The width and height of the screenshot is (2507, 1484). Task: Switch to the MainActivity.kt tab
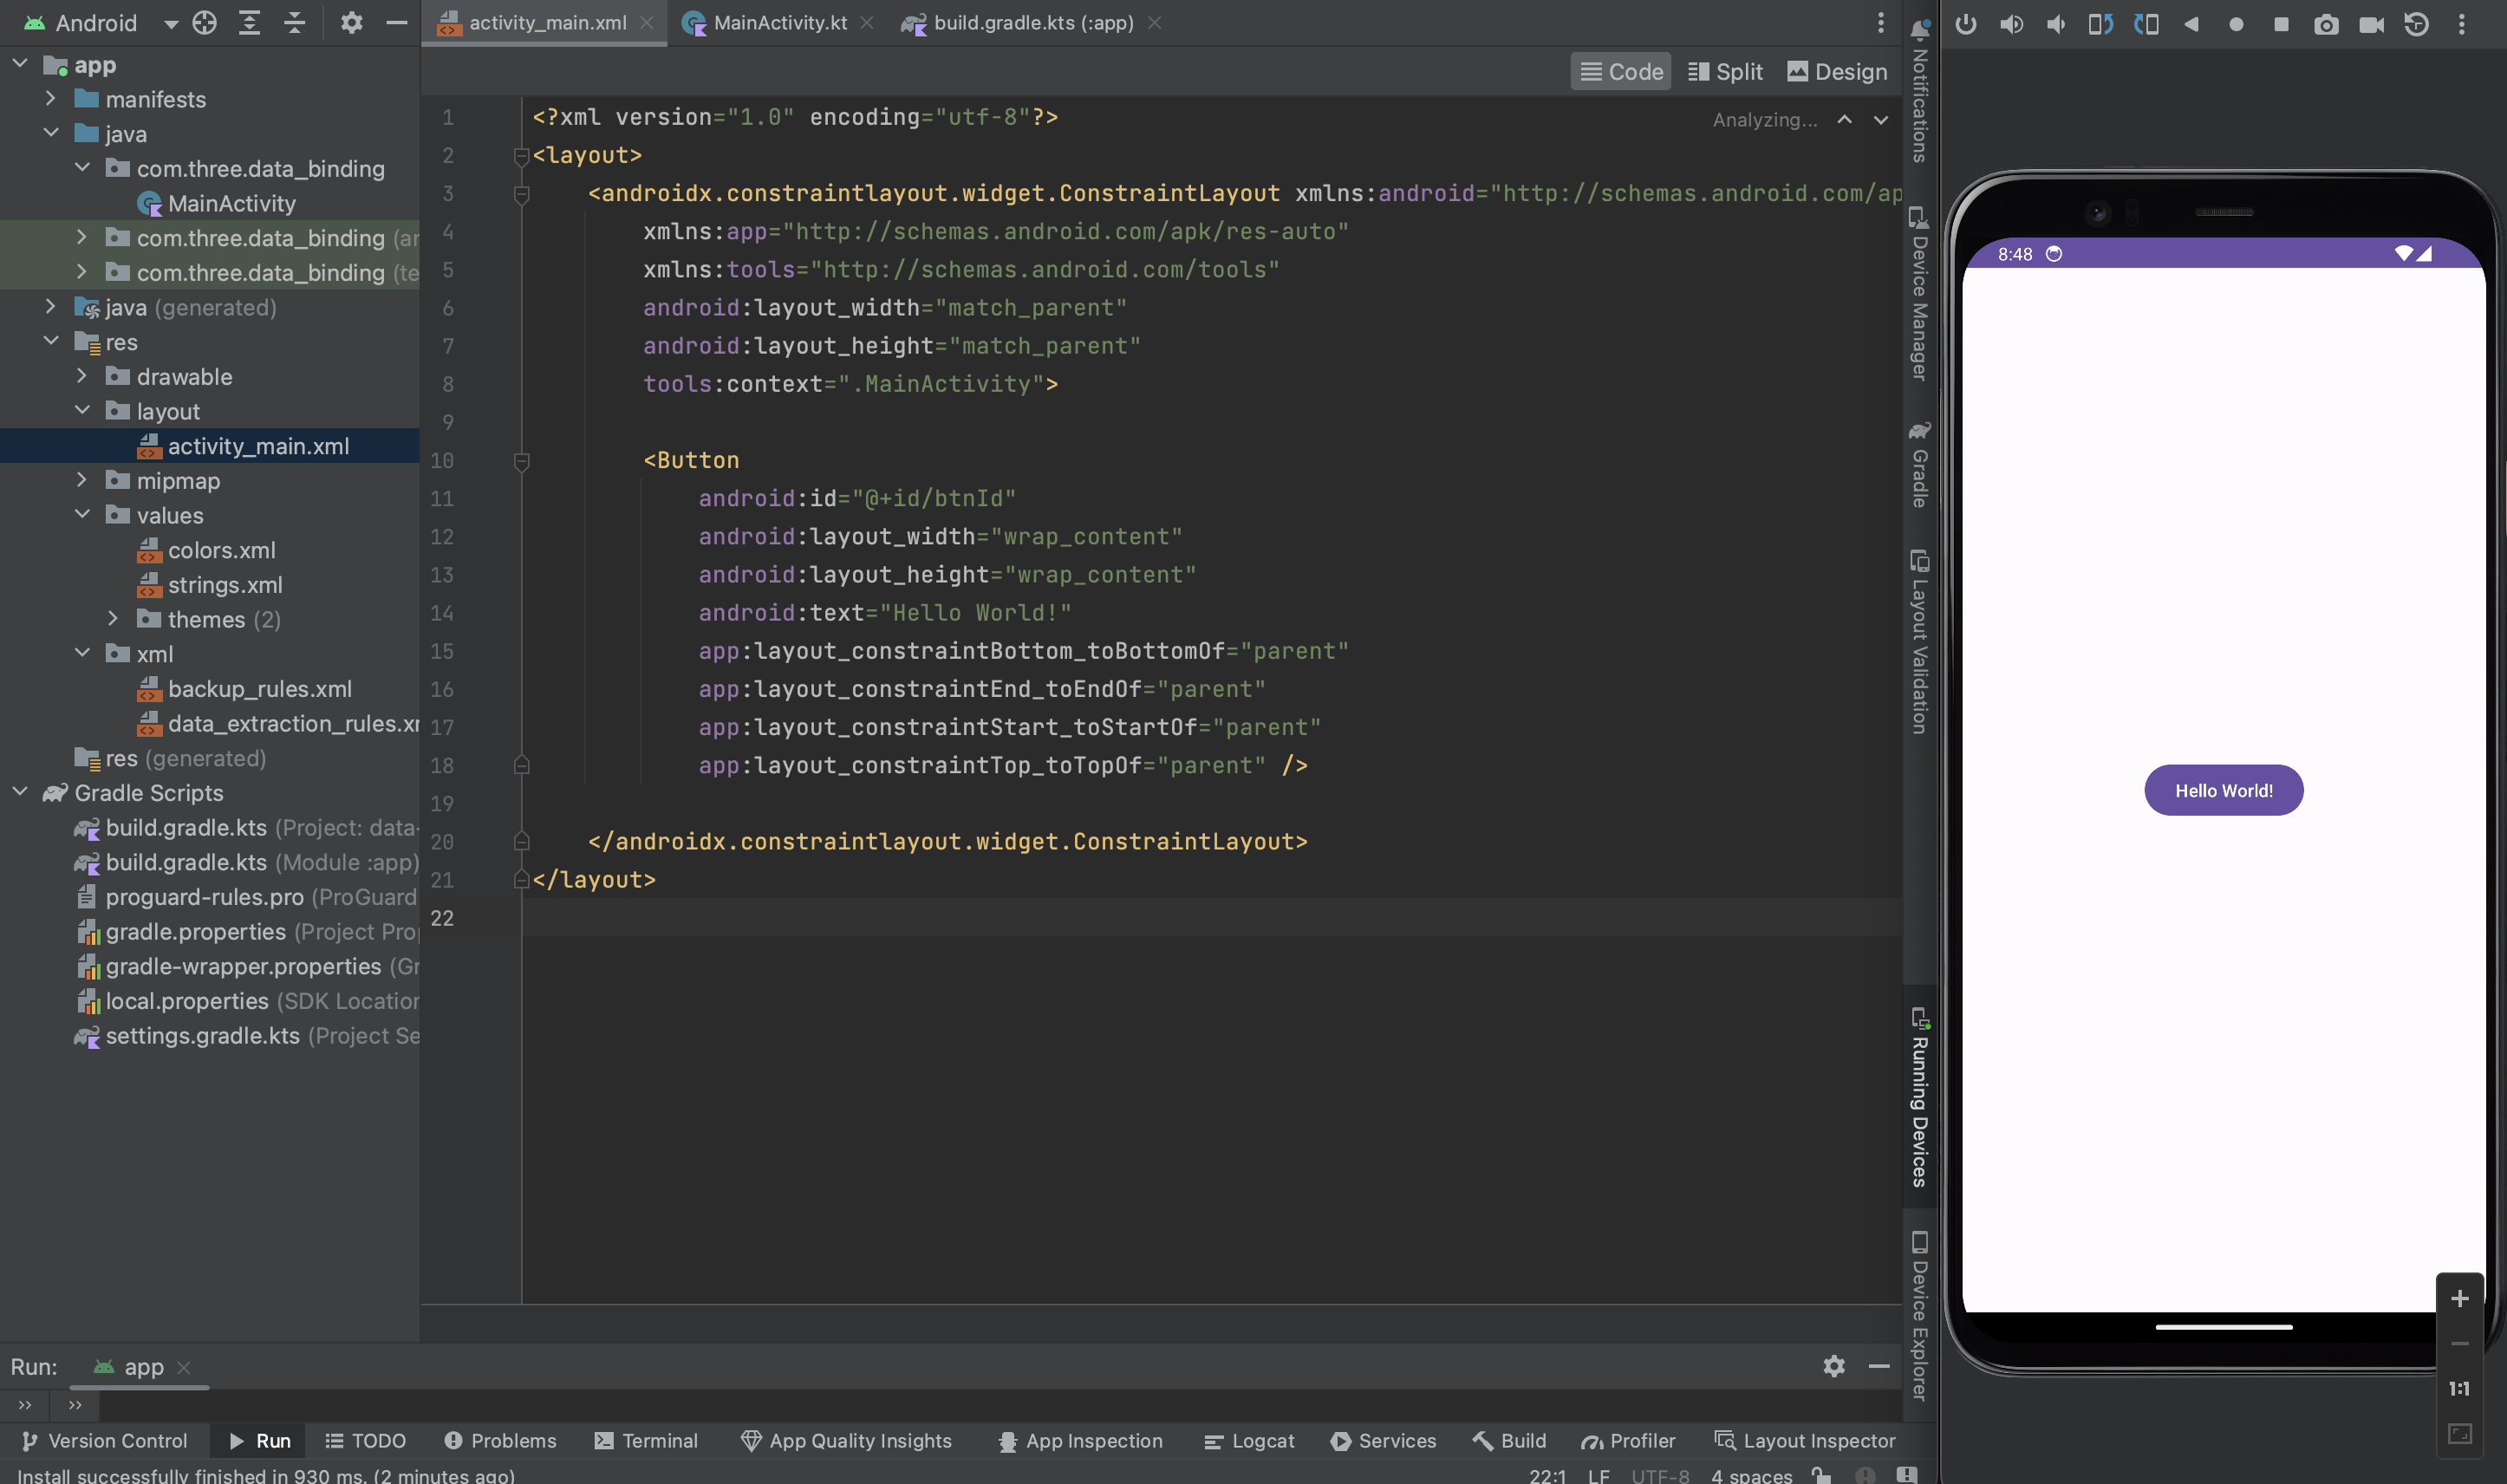779,23
